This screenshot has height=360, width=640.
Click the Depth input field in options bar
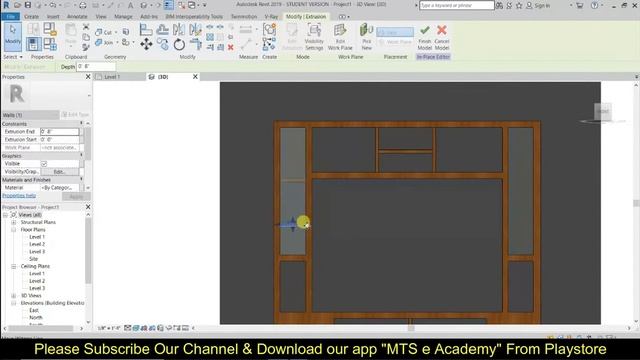tap(96, 67)
